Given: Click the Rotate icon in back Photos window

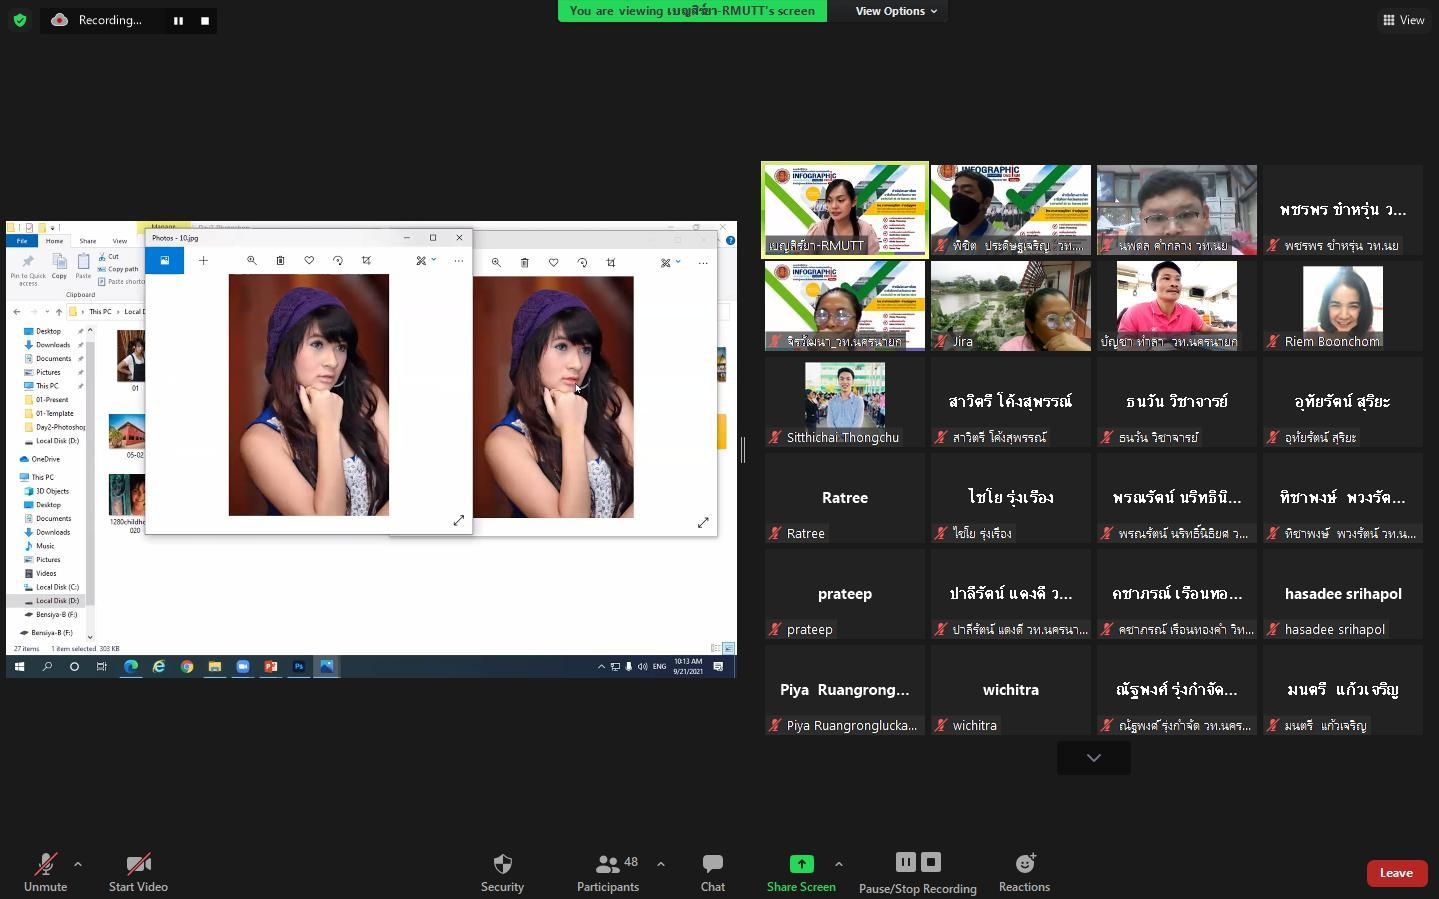Looking at the screenshot, I should click(582, 263).
